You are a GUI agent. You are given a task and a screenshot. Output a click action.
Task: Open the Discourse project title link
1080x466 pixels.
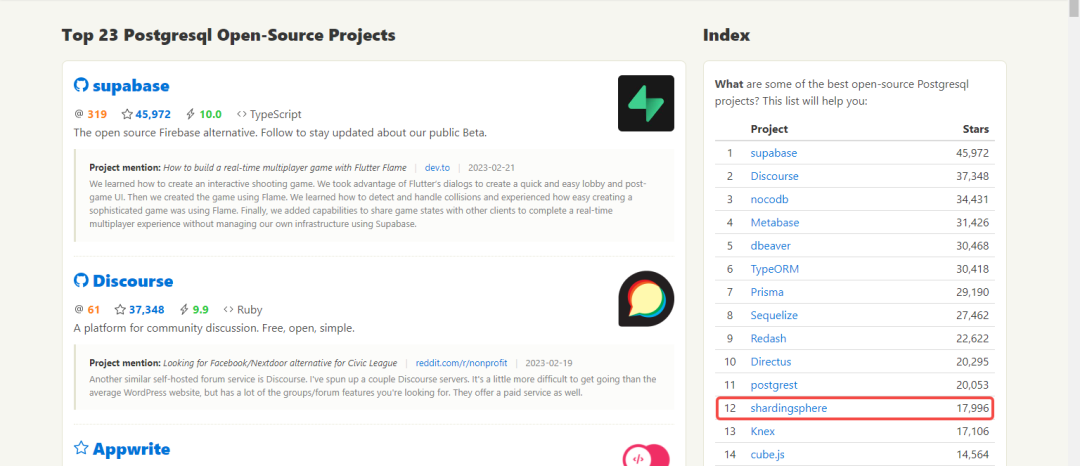[133, 281]
